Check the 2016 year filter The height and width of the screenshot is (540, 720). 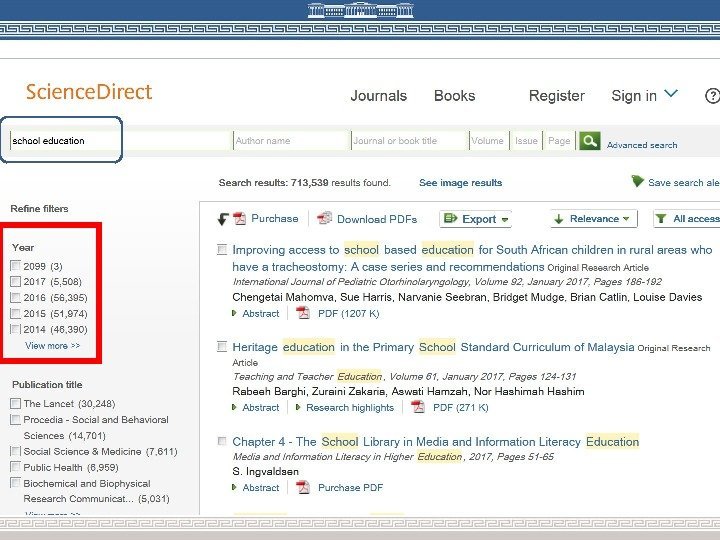[x=16, y=297]
